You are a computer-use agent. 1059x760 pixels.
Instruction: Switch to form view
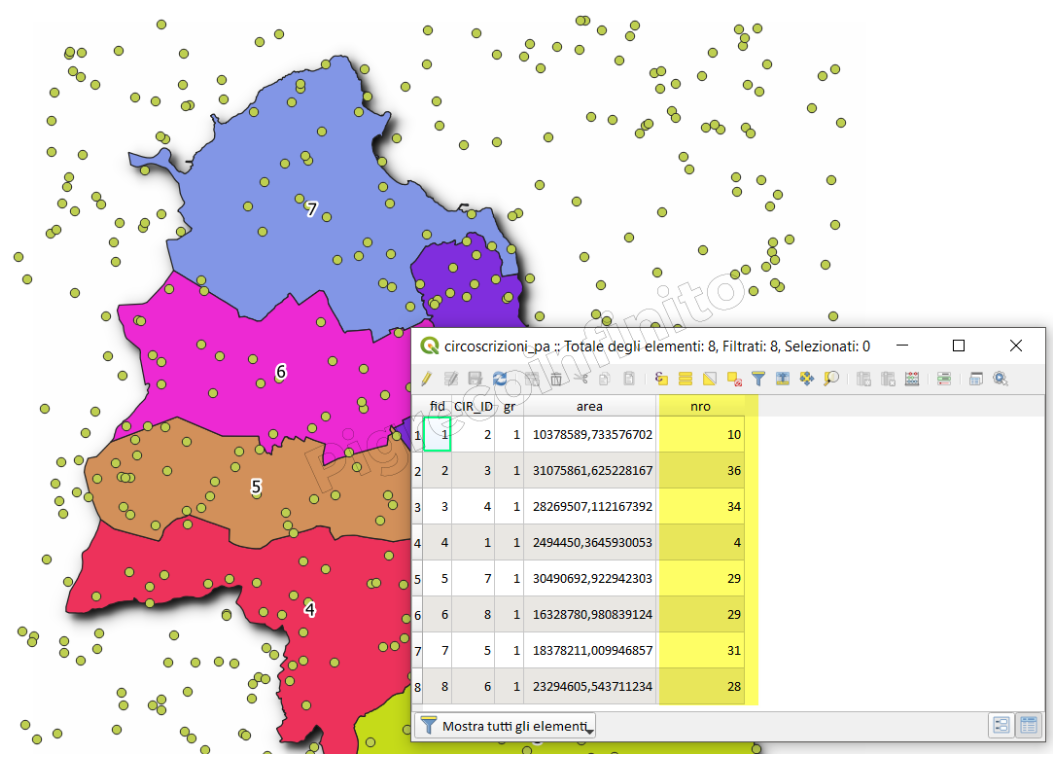pyautogui.click(x=1000, y=726)
